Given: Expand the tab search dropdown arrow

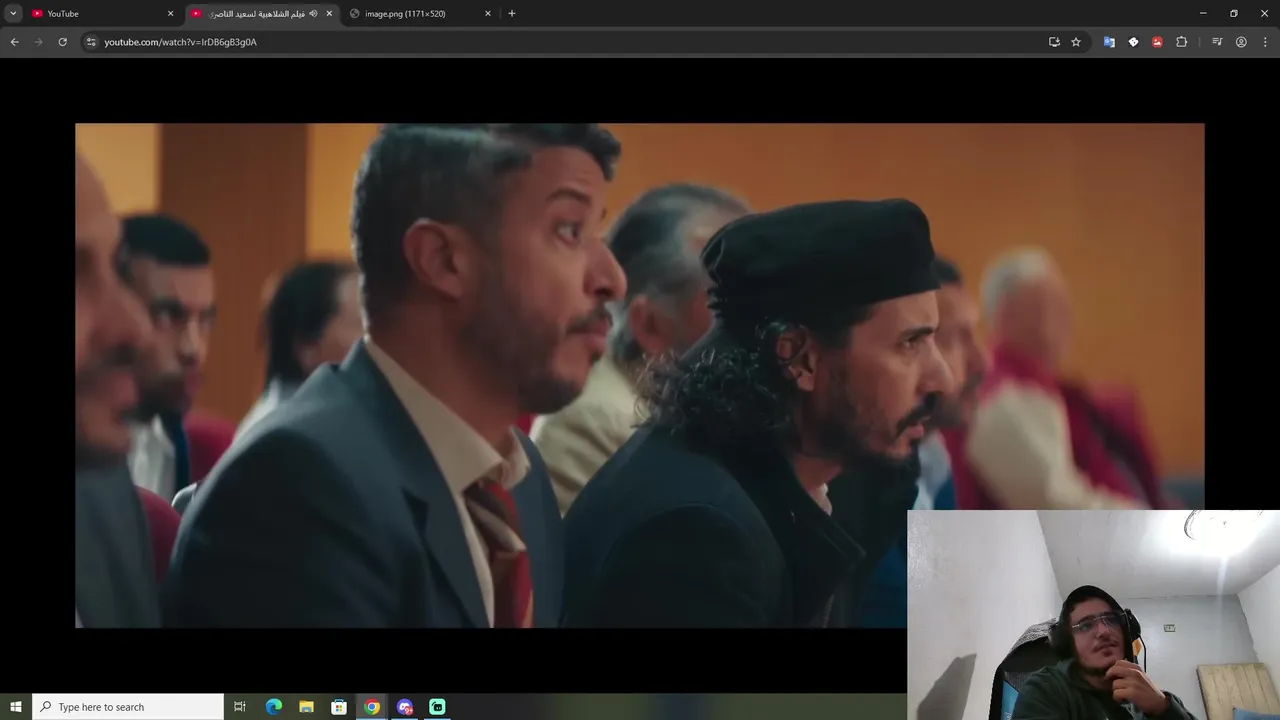Looking at the screenshot, I should 13,13.
